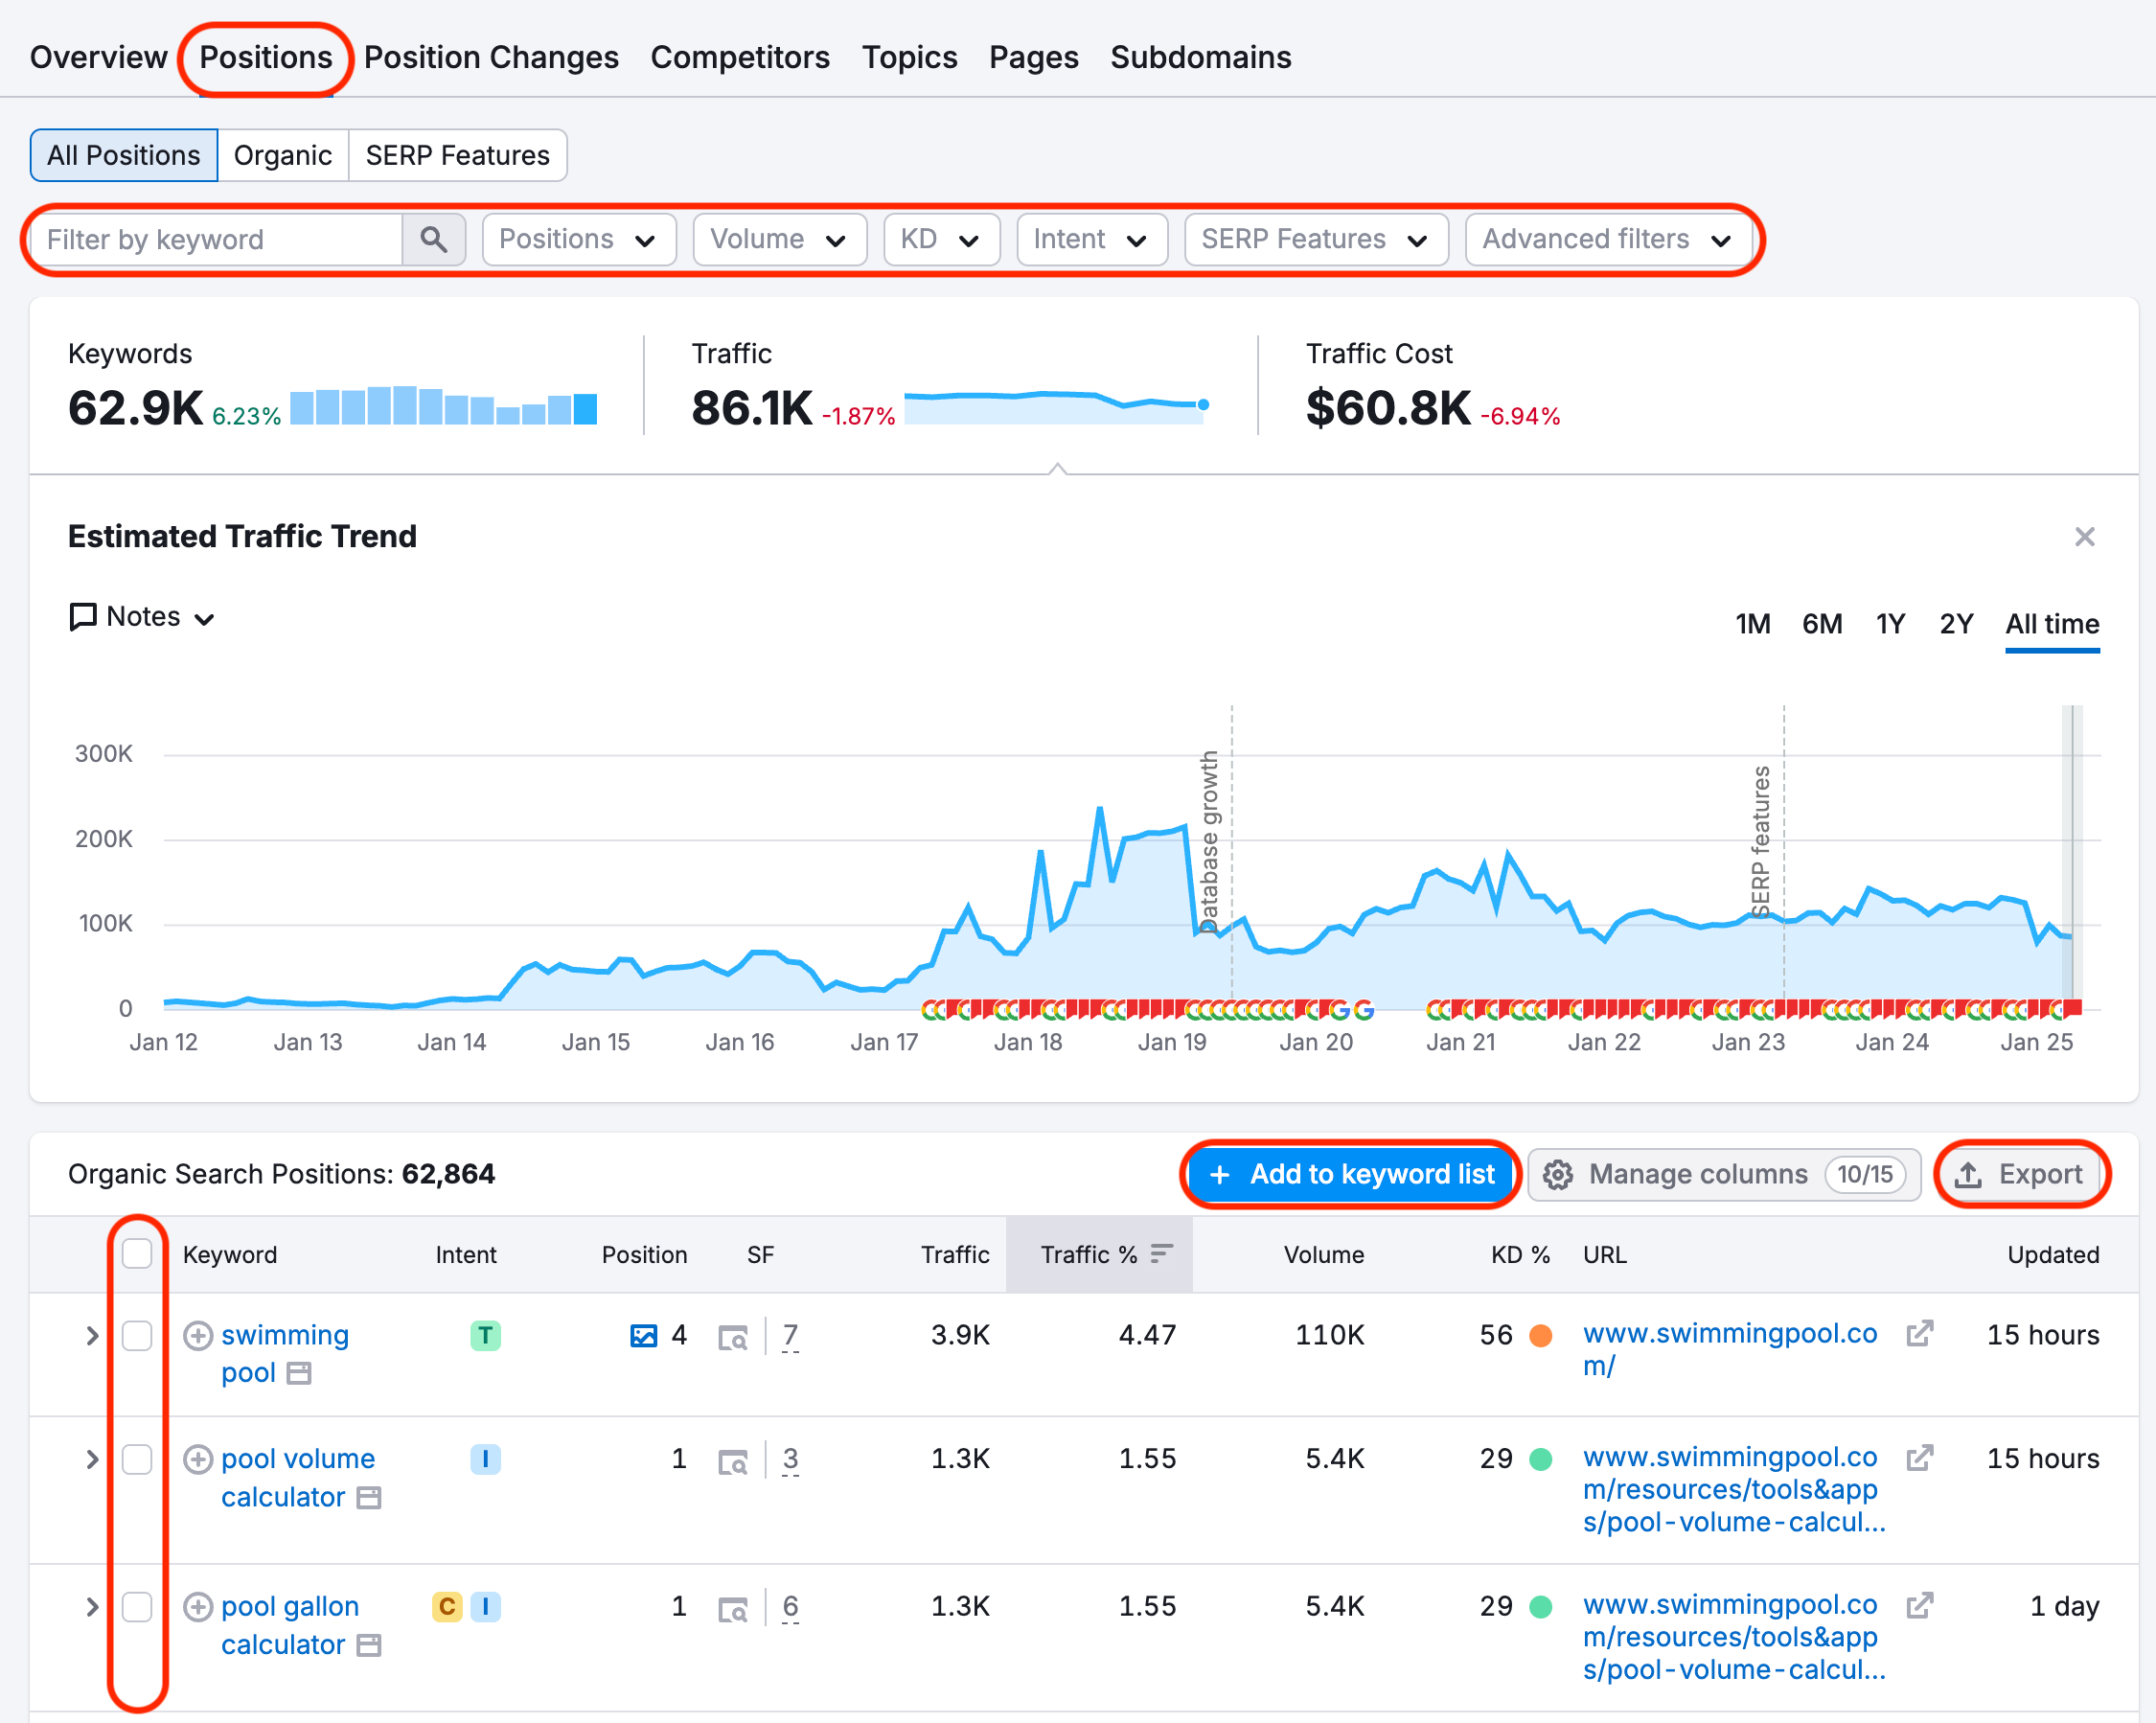Click the external link icon for www.swimmingpool.com
This screenshot has width=2156, height=1723.
click(x=1919, y=1335)
